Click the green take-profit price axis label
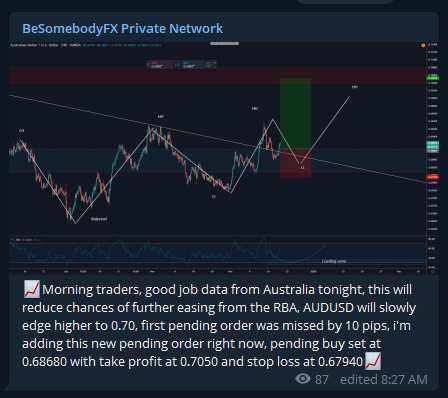Viewport: 448px width, 398px height. click(x=433, y=78)
